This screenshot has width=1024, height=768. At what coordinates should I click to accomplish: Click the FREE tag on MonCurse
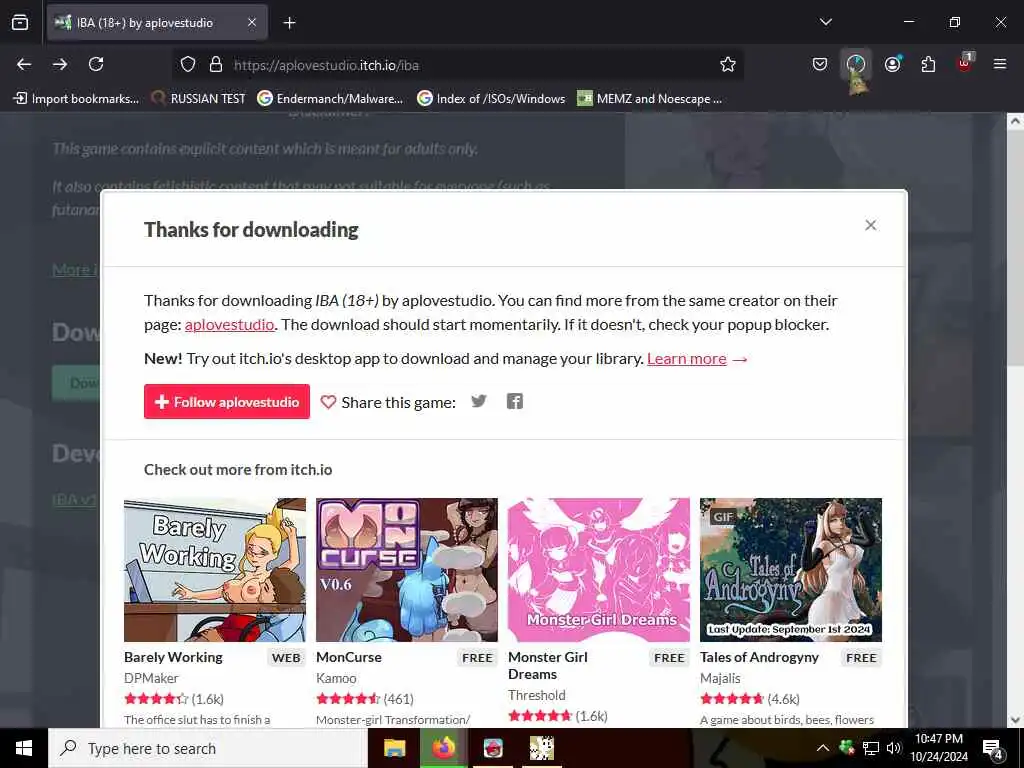[477, 658]
